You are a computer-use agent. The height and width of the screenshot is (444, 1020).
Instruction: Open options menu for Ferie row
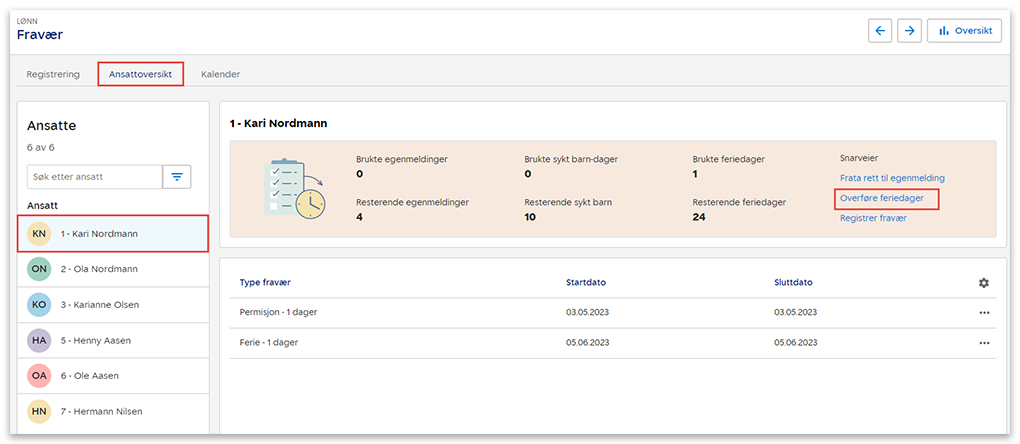coord(984,343)
